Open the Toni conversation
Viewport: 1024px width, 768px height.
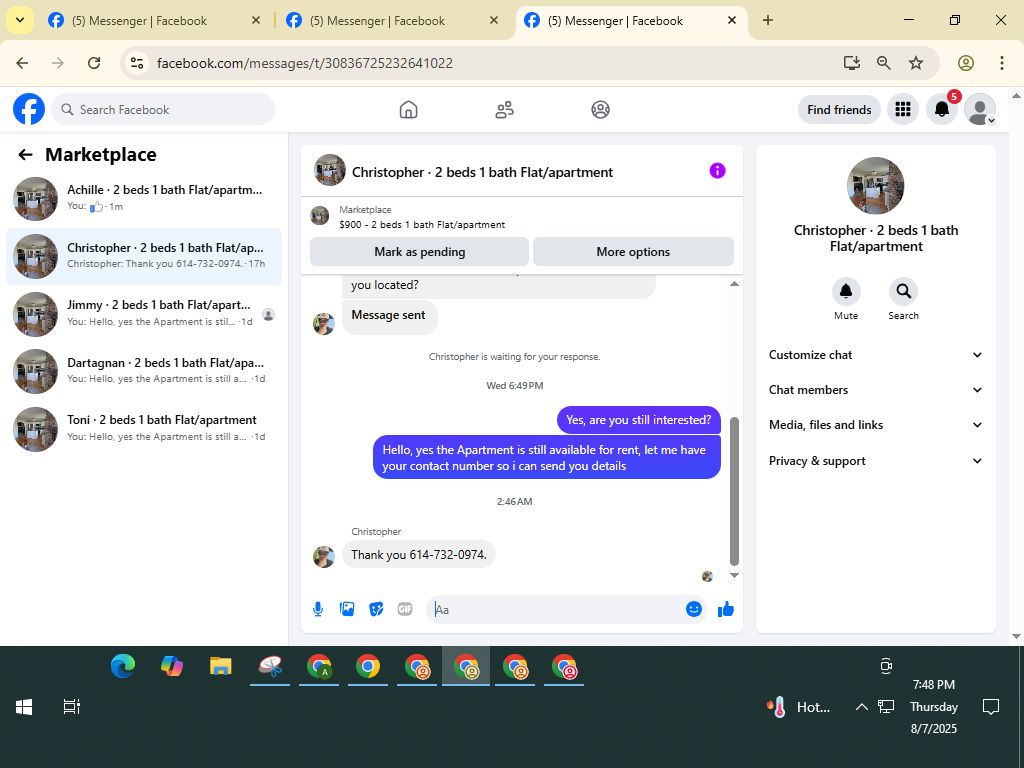click(144, 429)
